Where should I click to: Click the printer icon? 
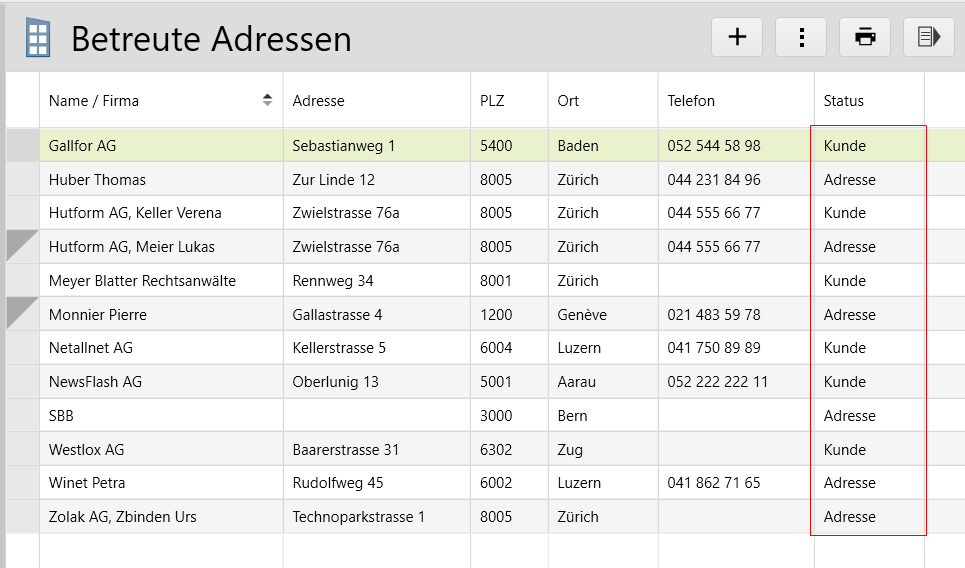(x=865, y=37)
